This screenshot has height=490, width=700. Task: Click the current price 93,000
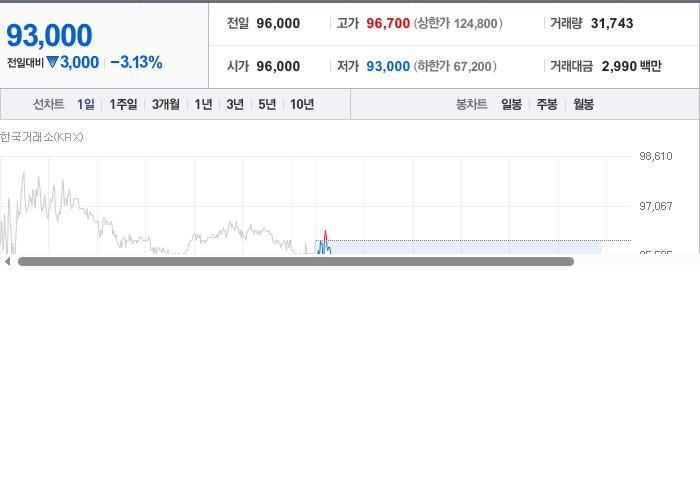pyautogui.click(x=49, y=35)
